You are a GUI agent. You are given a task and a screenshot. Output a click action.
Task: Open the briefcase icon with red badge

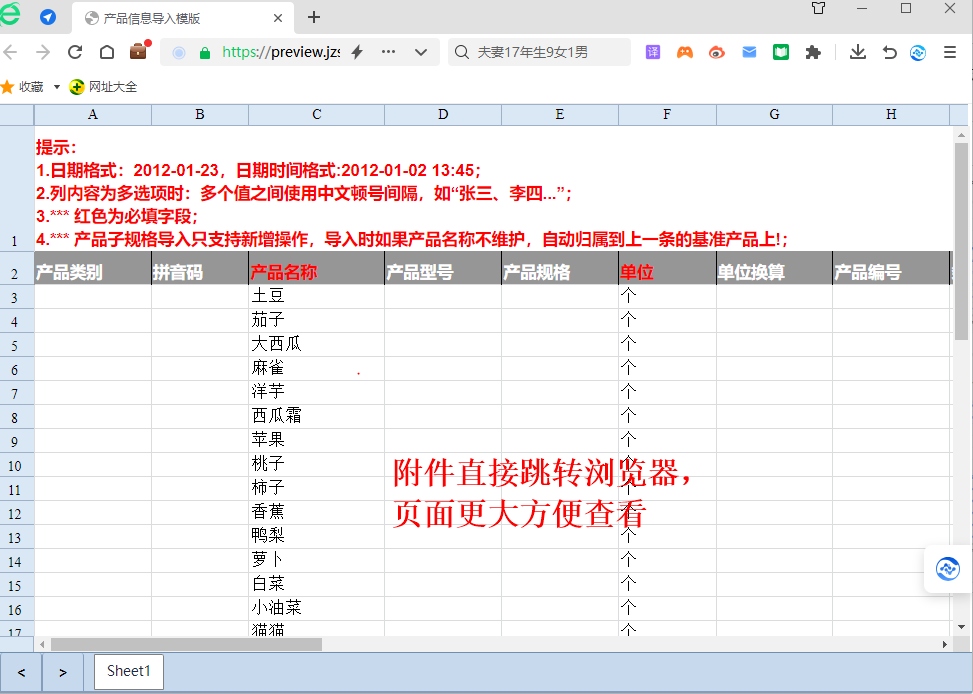click(140, 50)
